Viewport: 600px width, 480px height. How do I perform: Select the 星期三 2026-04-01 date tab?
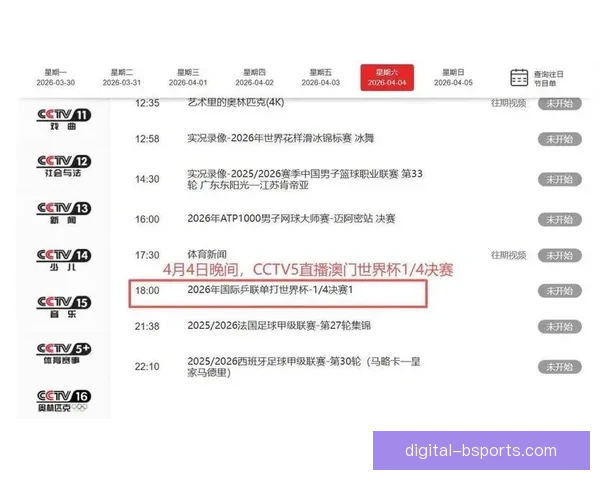(188, 78)
